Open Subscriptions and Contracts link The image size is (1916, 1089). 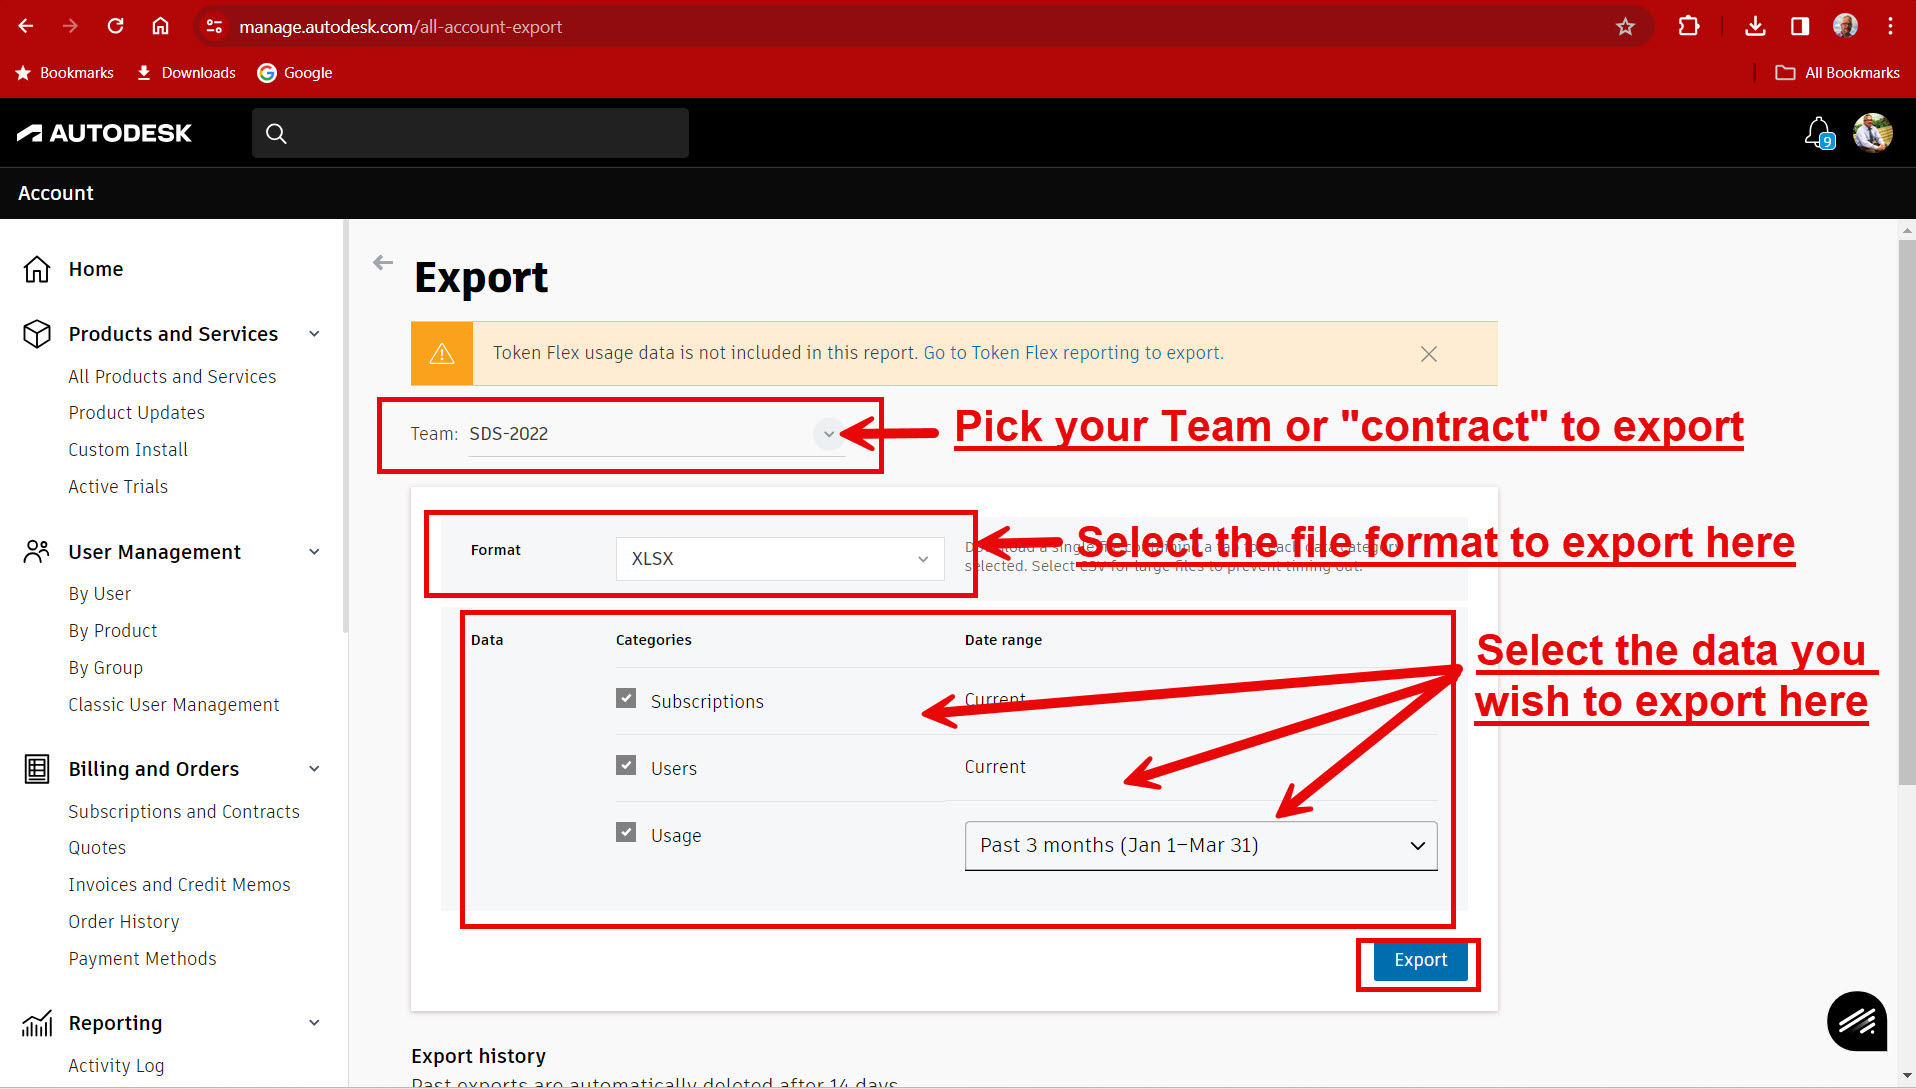[184, 812]
